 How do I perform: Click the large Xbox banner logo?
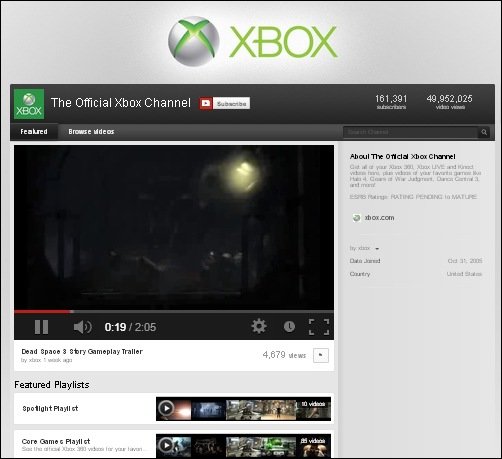253,41
